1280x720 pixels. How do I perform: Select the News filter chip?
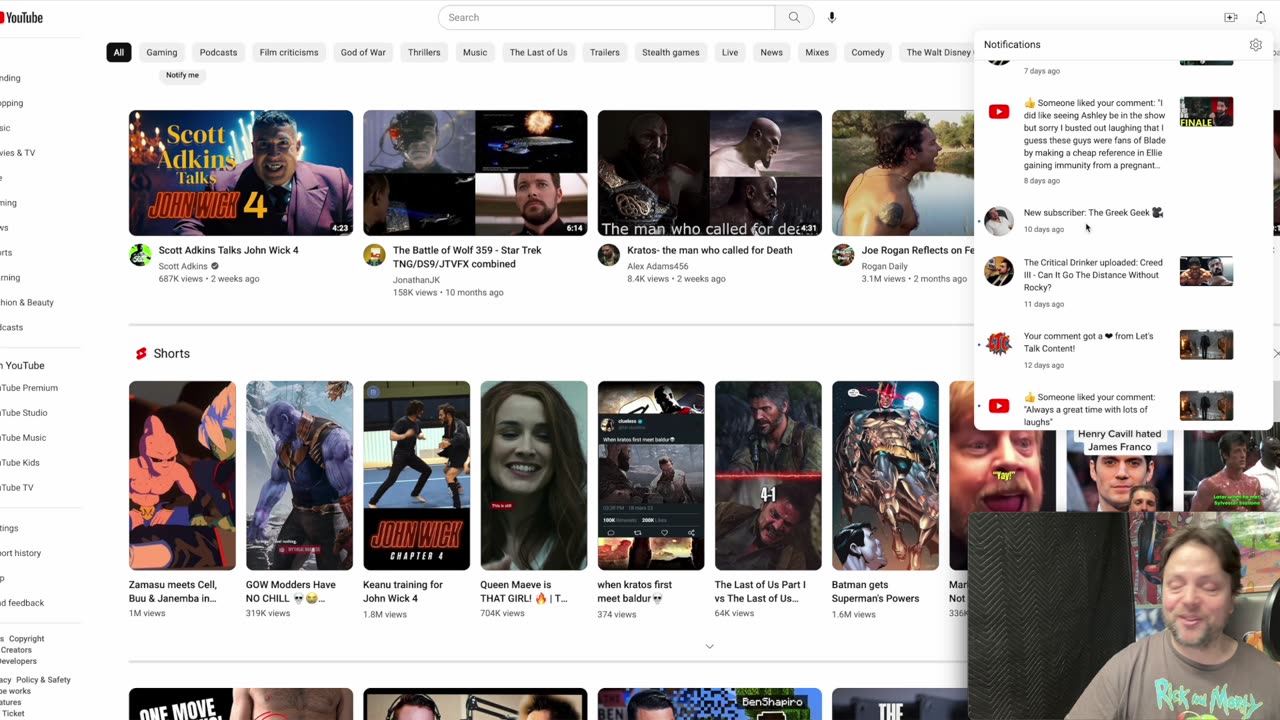[x=772, y=52]
